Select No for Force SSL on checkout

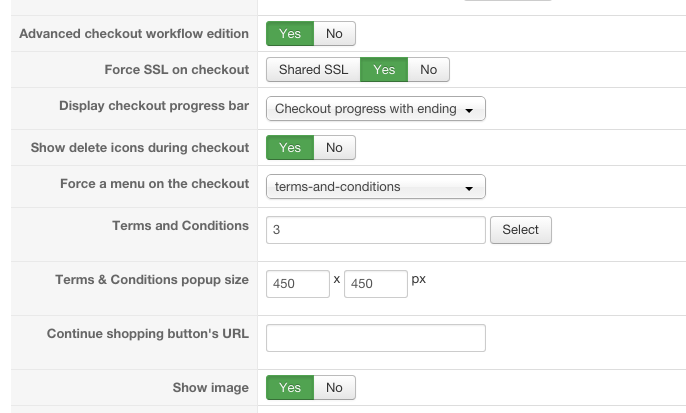click(x=428, y=70)
